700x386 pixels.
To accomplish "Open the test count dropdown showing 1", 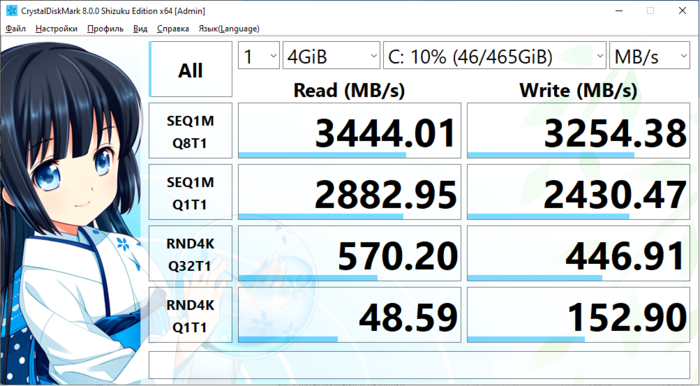I will click(x=259, y=55).
